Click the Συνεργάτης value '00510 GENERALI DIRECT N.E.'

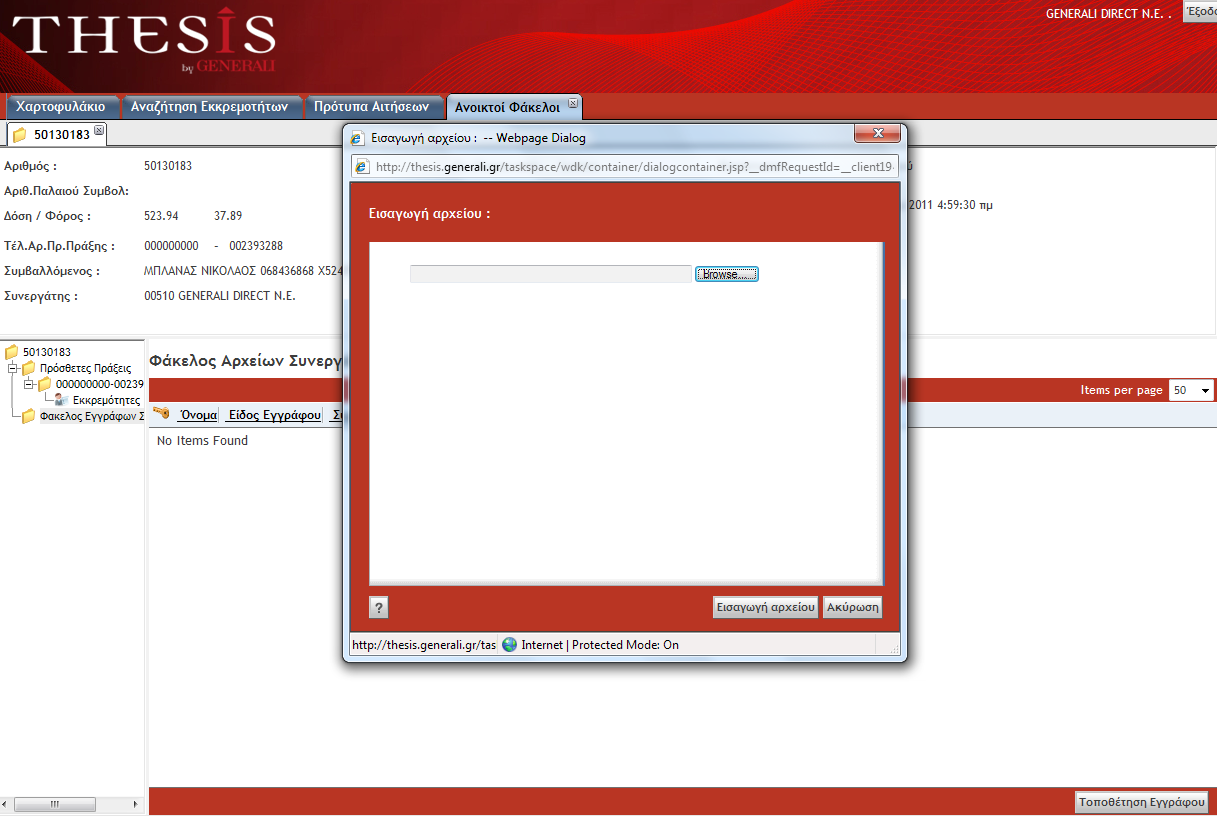(x=220, y=296)
